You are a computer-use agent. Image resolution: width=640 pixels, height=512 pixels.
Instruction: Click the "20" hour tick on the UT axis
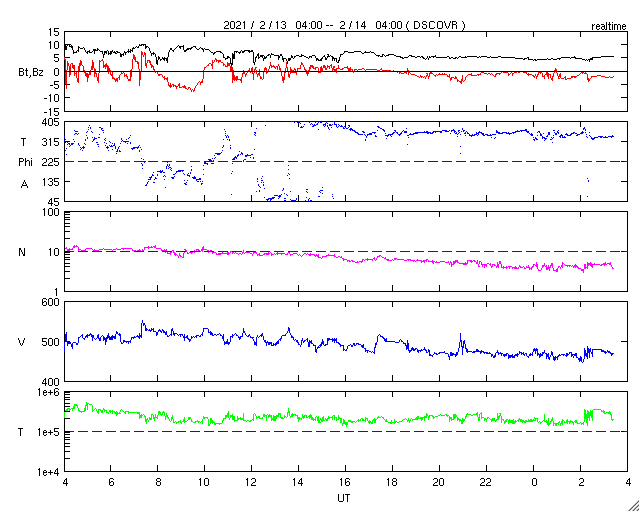[x=439, y=482]
